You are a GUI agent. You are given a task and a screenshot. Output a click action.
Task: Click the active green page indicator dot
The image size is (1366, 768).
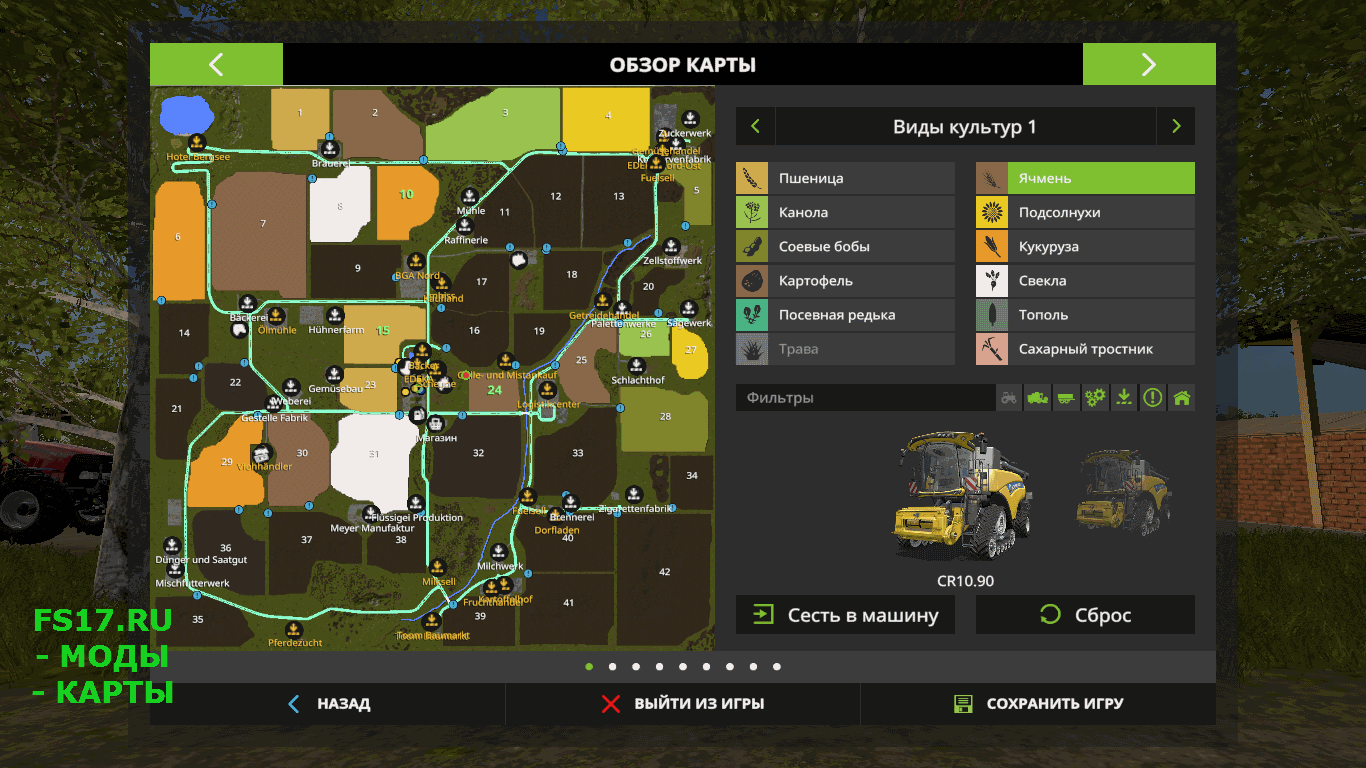(588, 666)
